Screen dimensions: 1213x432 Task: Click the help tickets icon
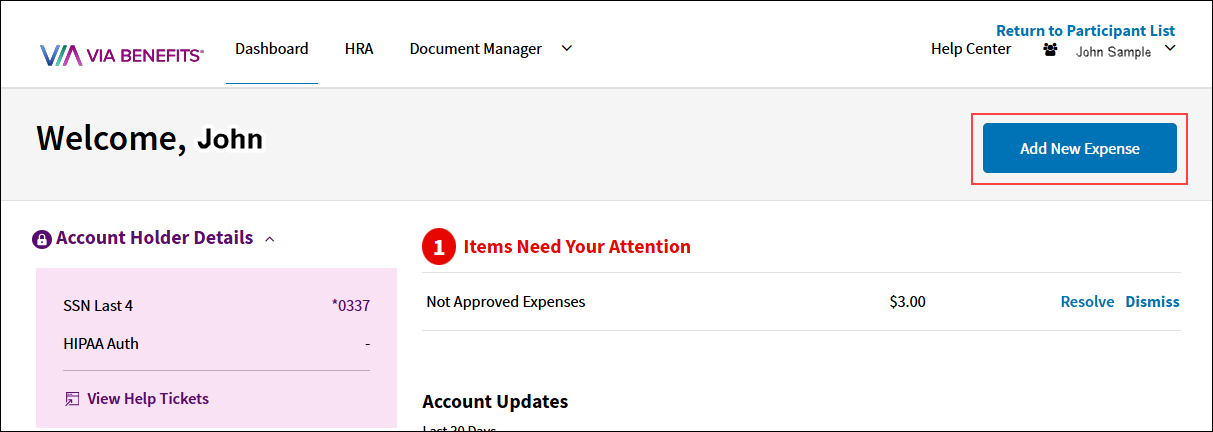tap(72, 399)
